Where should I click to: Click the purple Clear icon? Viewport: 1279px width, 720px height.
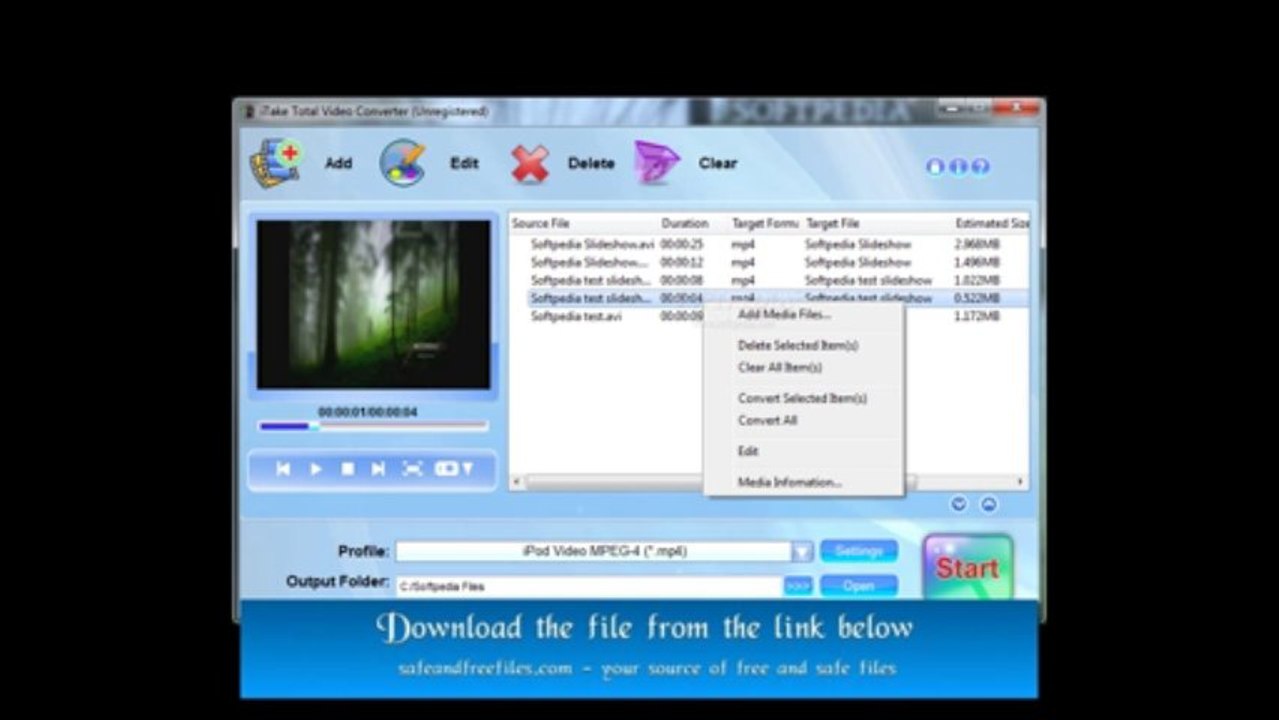click(x=657, y=163)
